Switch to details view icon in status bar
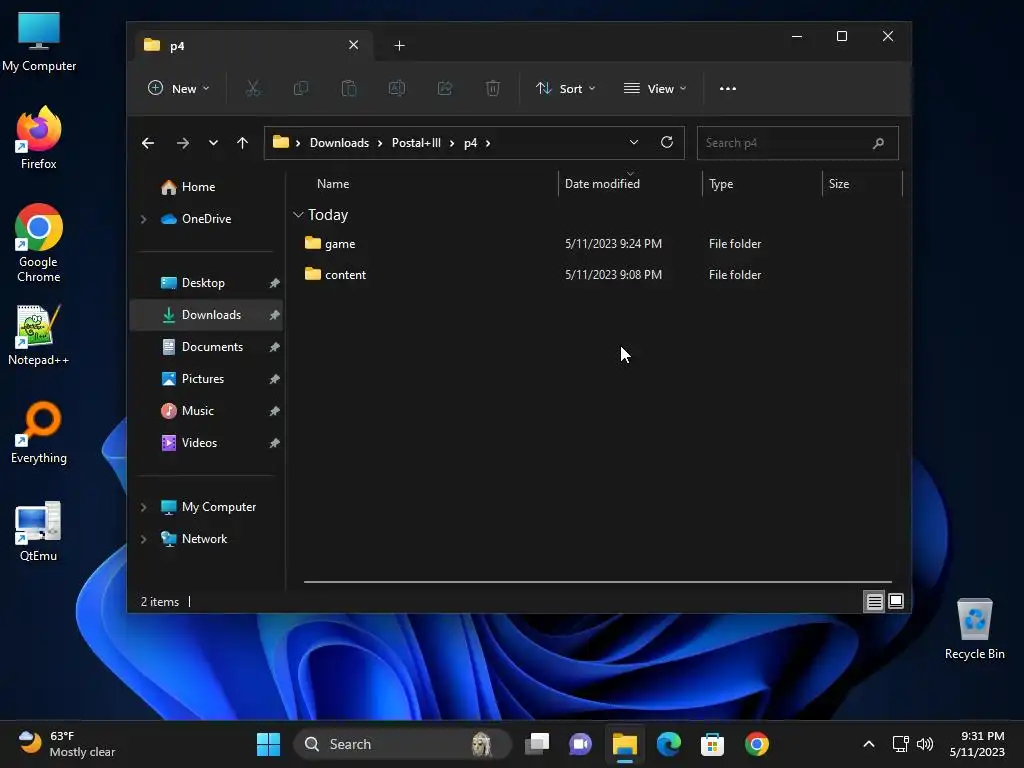The height and width of the screenshot is (768, 1024). click(874, 601)
